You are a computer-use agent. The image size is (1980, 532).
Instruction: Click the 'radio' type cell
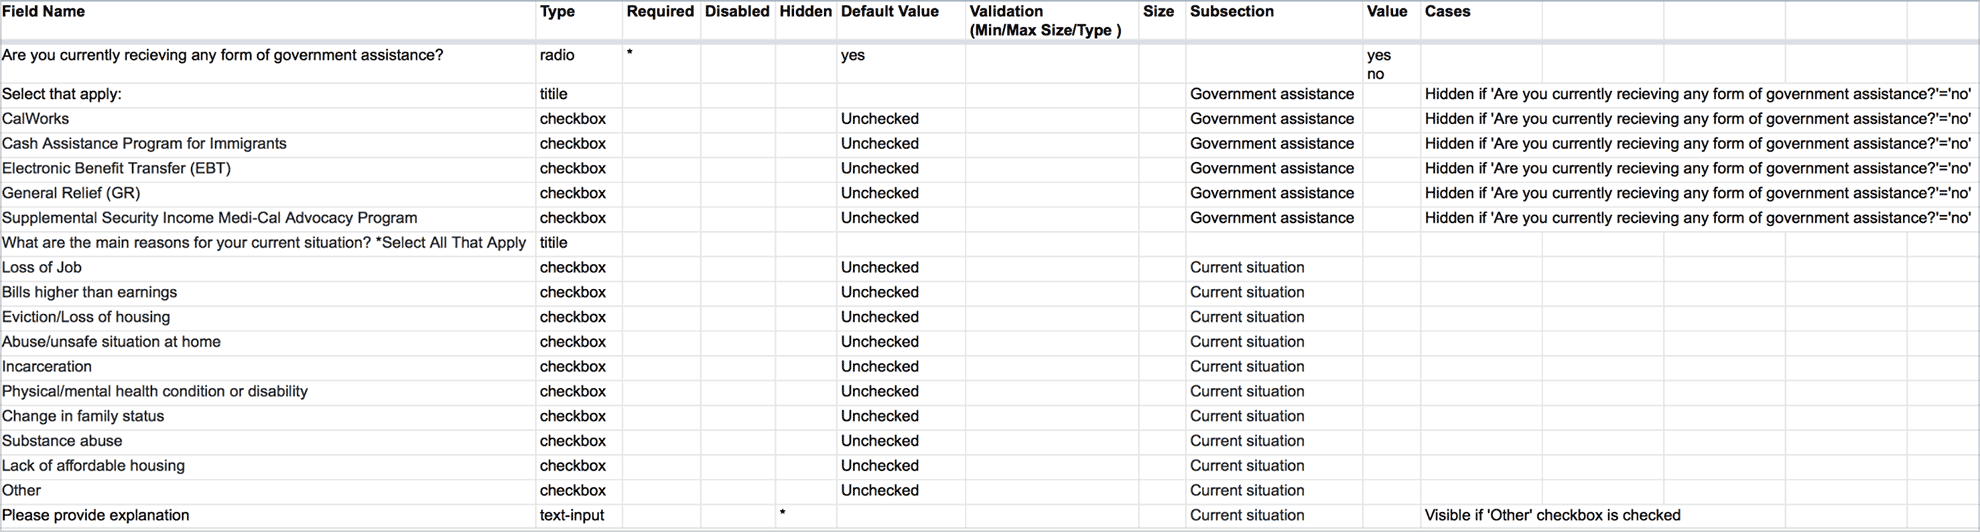coord(557,56)
